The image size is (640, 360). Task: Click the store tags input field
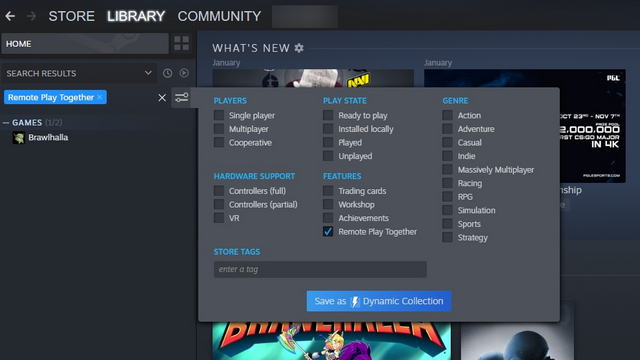[320, 269]
